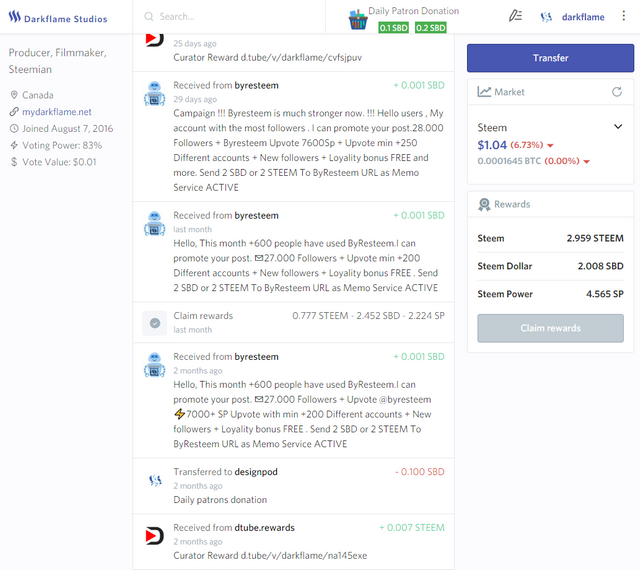
Task: Click the lightning emoji before 7000+ SP
Action: [x=179, y=414]
